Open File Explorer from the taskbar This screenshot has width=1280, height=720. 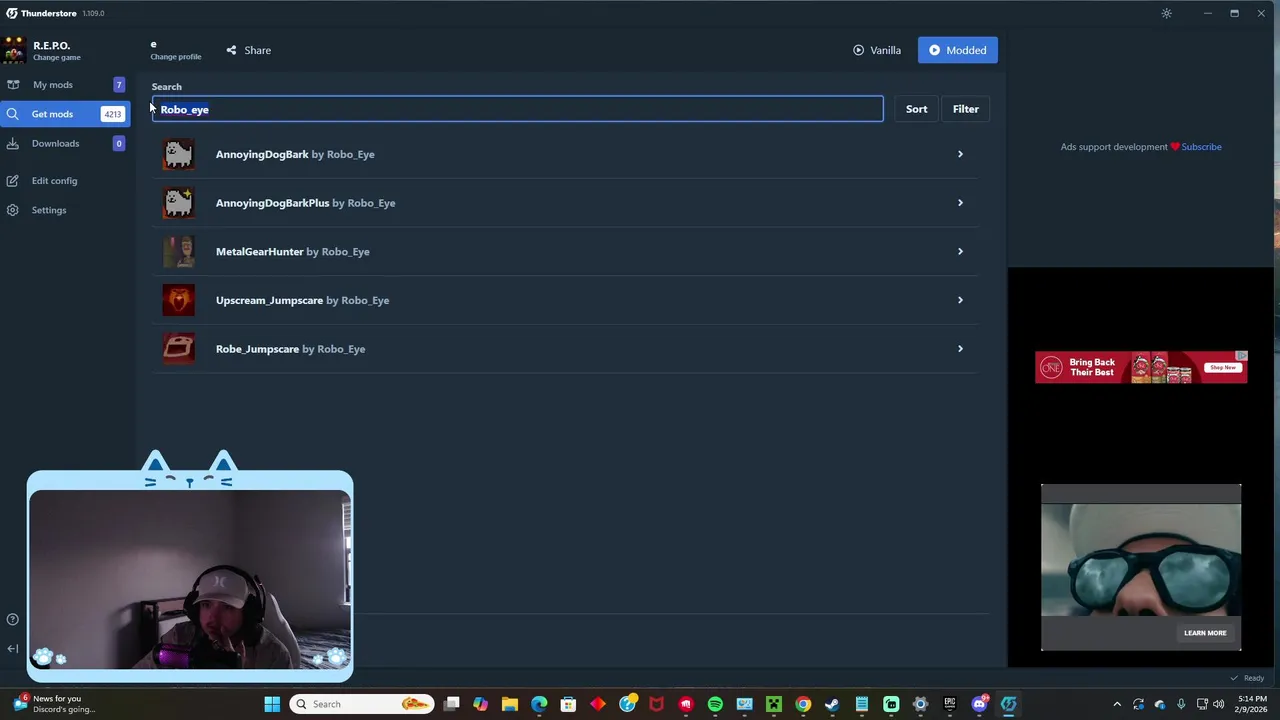coord(510,704)
